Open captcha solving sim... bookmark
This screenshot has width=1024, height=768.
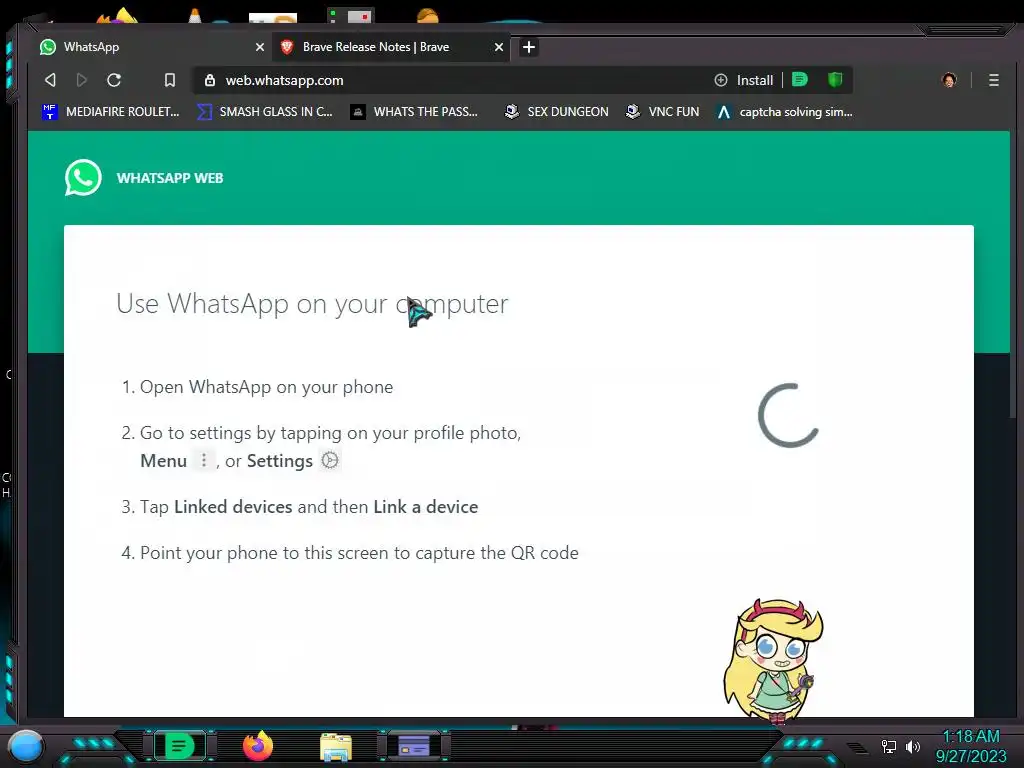pyautogui.click(x=784, y=112)
